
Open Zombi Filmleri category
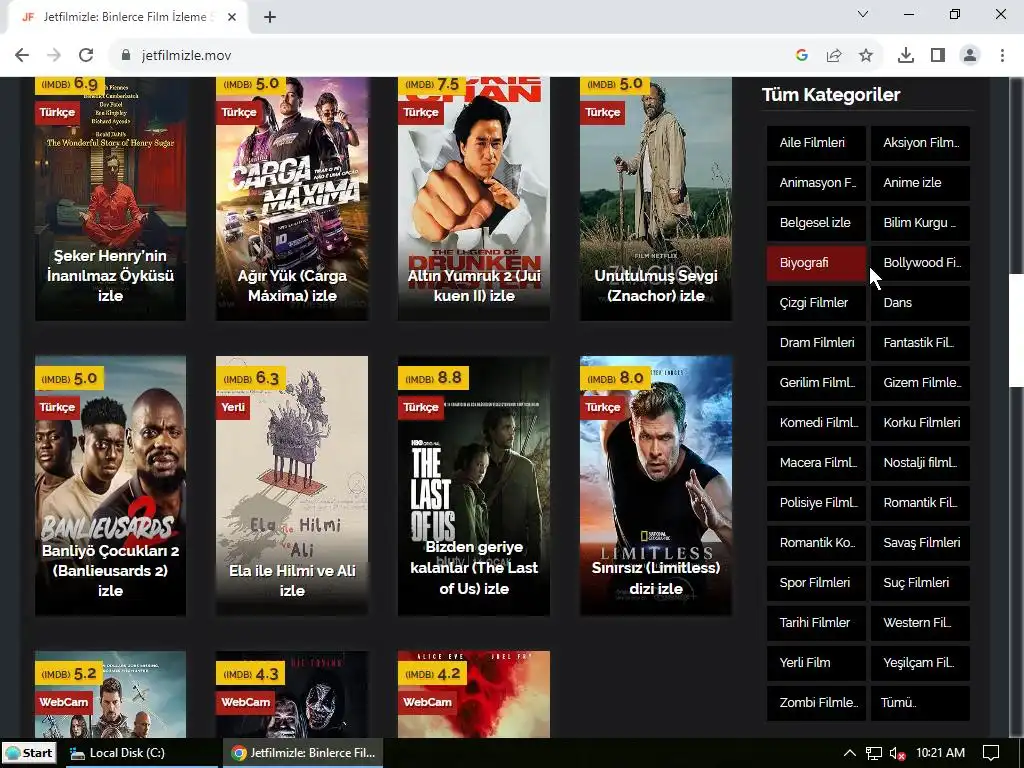click(x=816, y=703)
